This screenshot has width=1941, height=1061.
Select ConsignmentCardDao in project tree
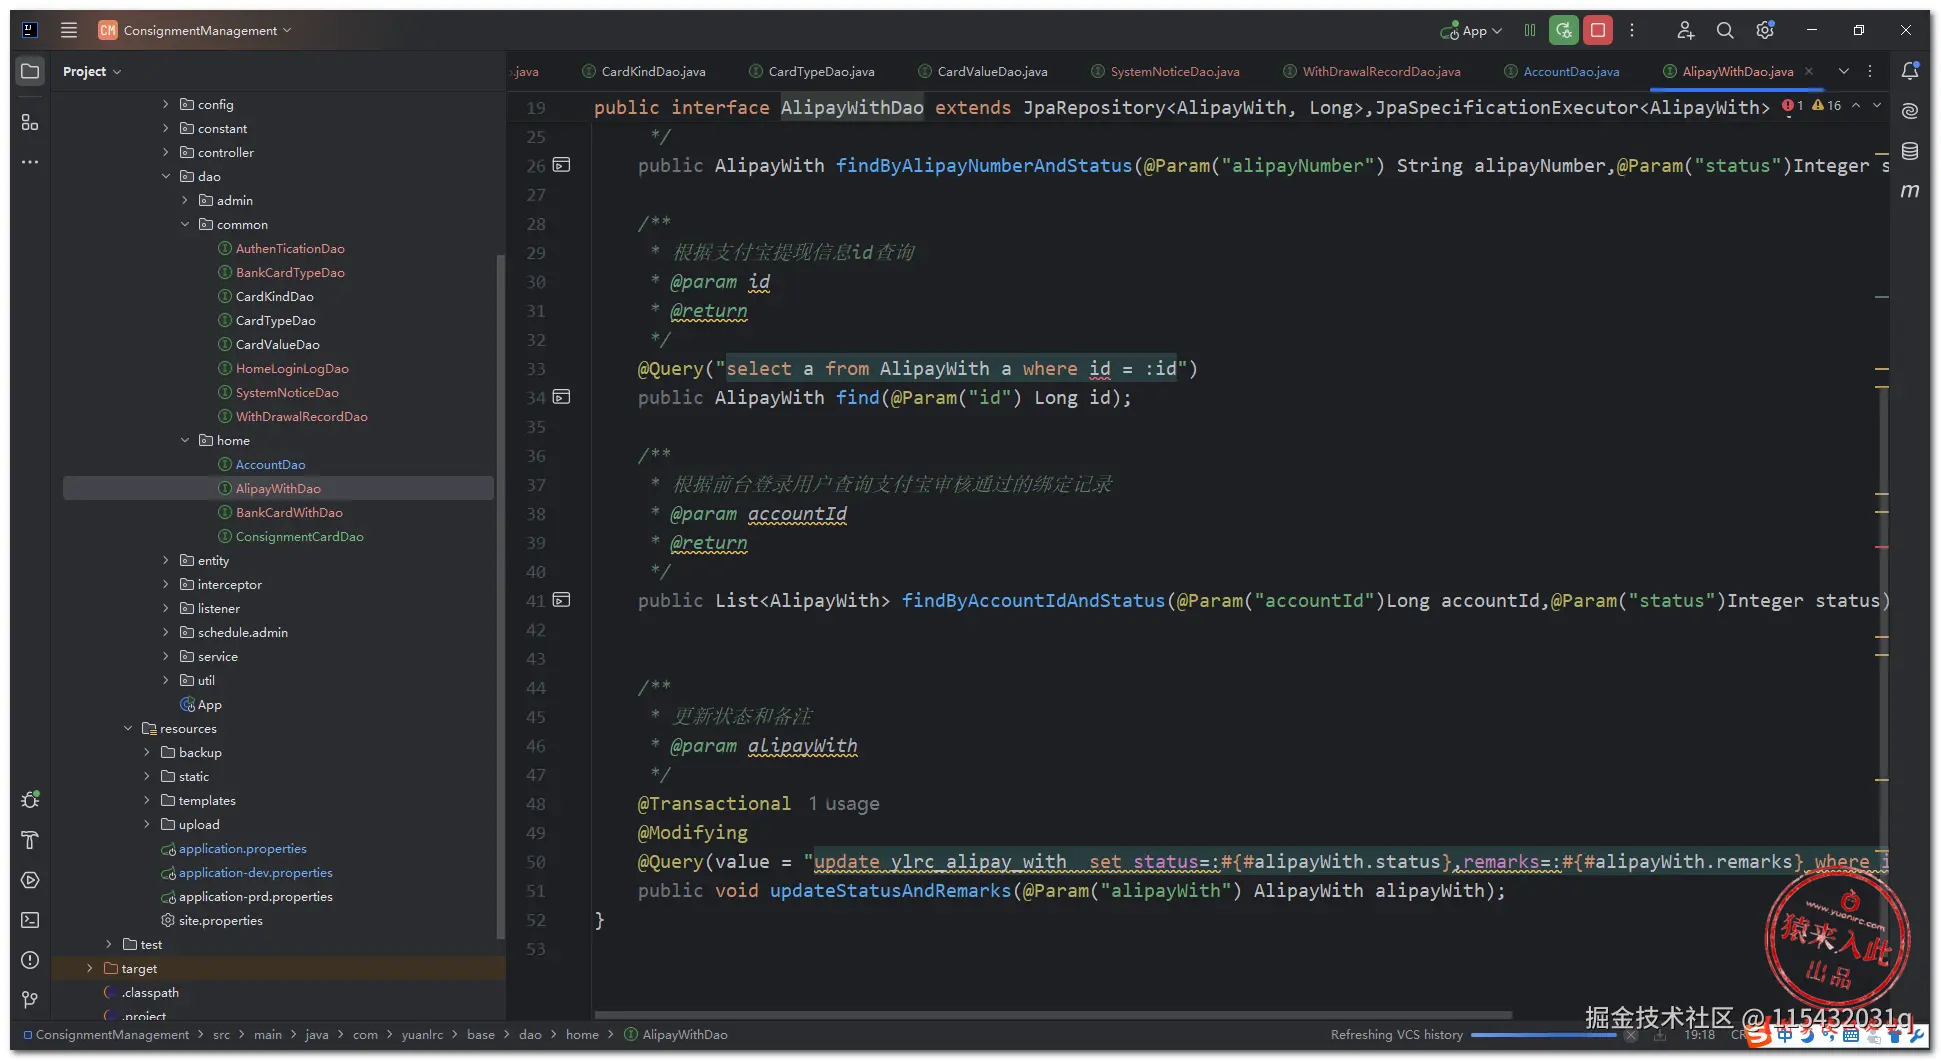(299, 536)
